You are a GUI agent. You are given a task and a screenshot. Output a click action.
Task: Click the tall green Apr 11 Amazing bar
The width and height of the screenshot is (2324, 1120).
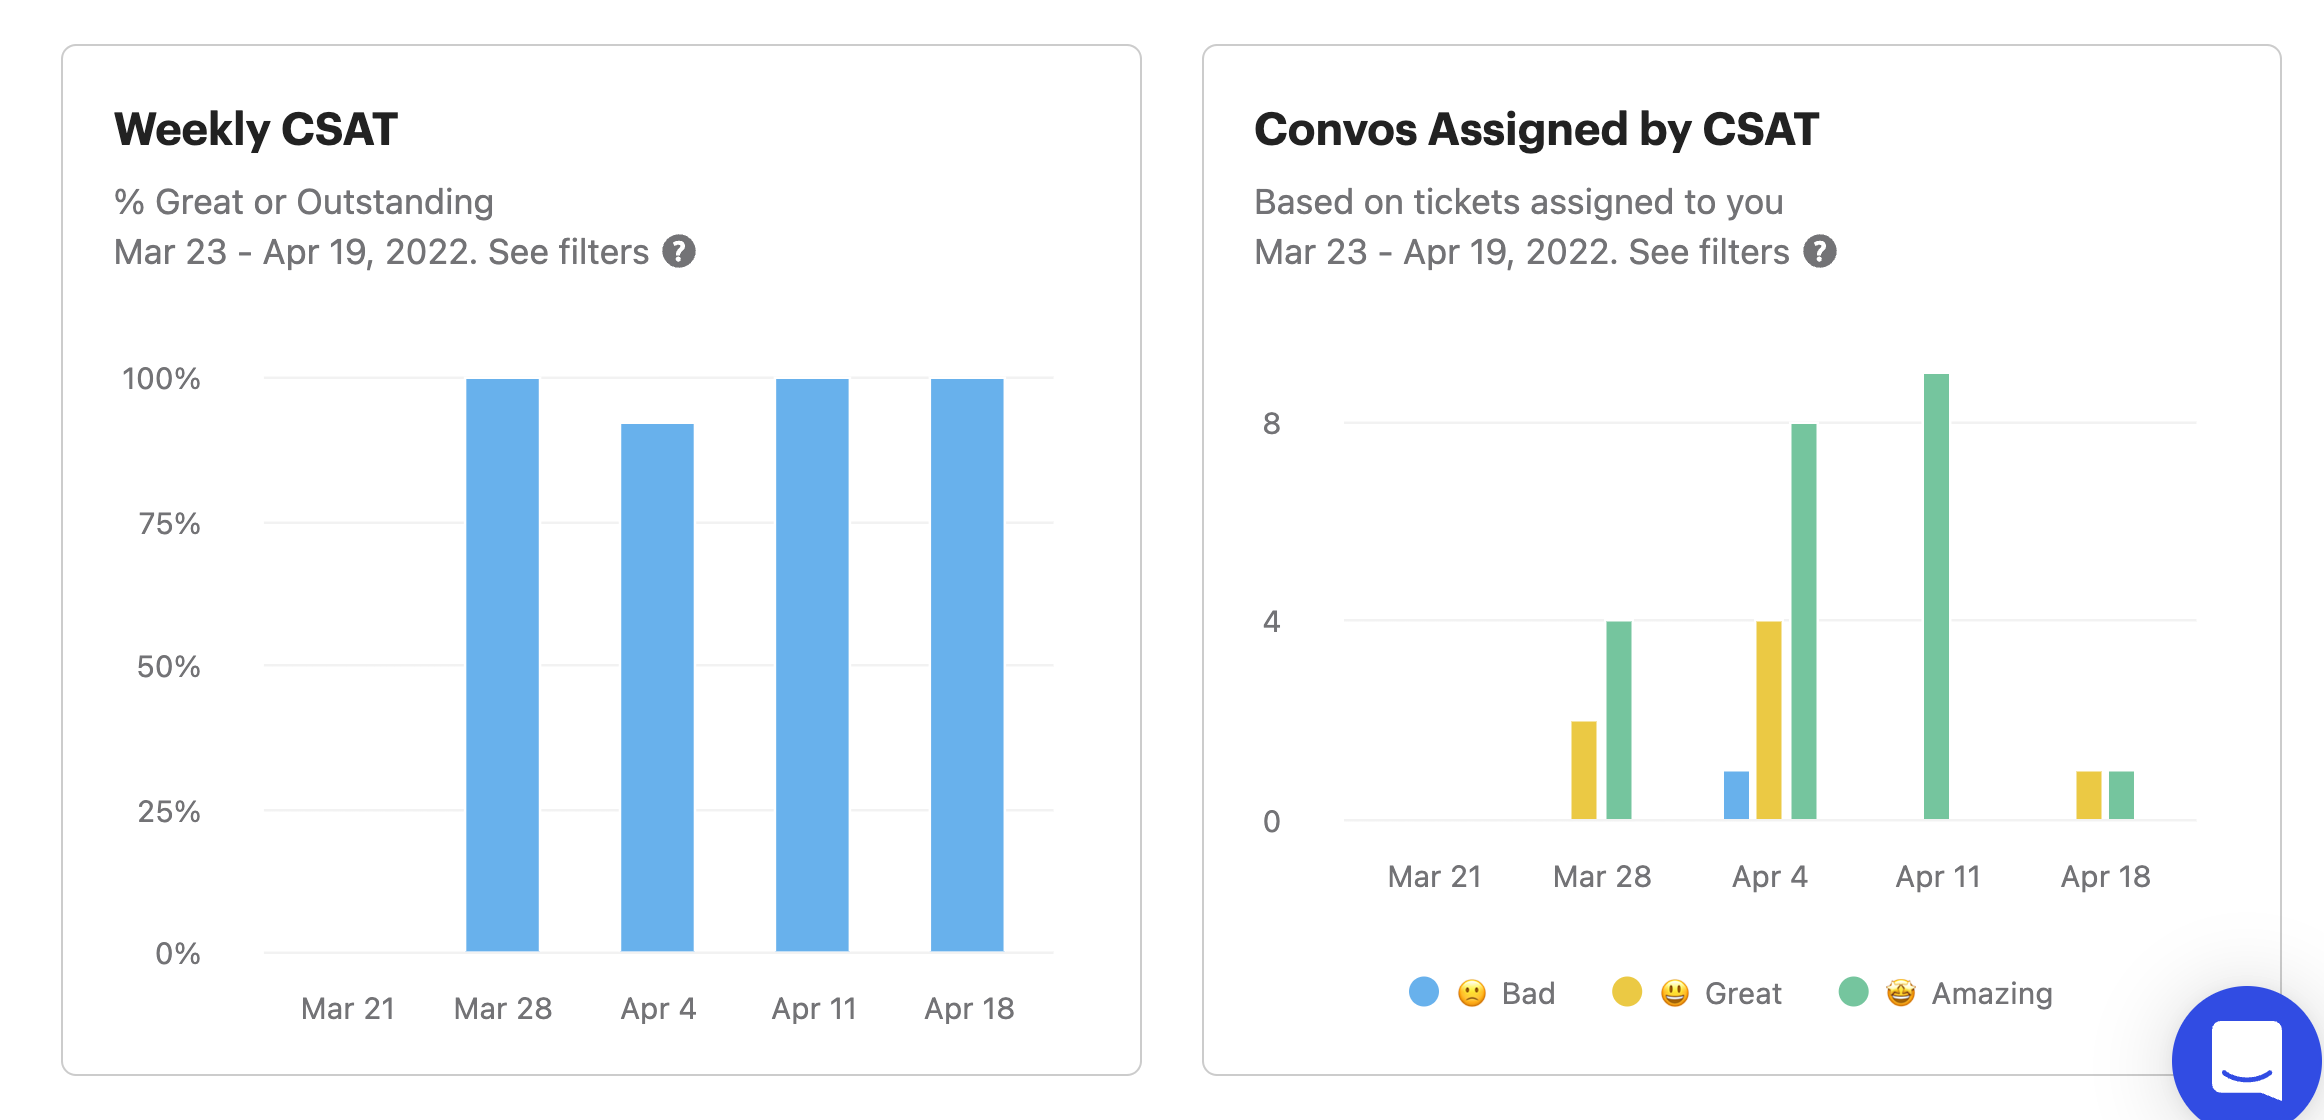pyautogui.click(x=1936, y=597)
